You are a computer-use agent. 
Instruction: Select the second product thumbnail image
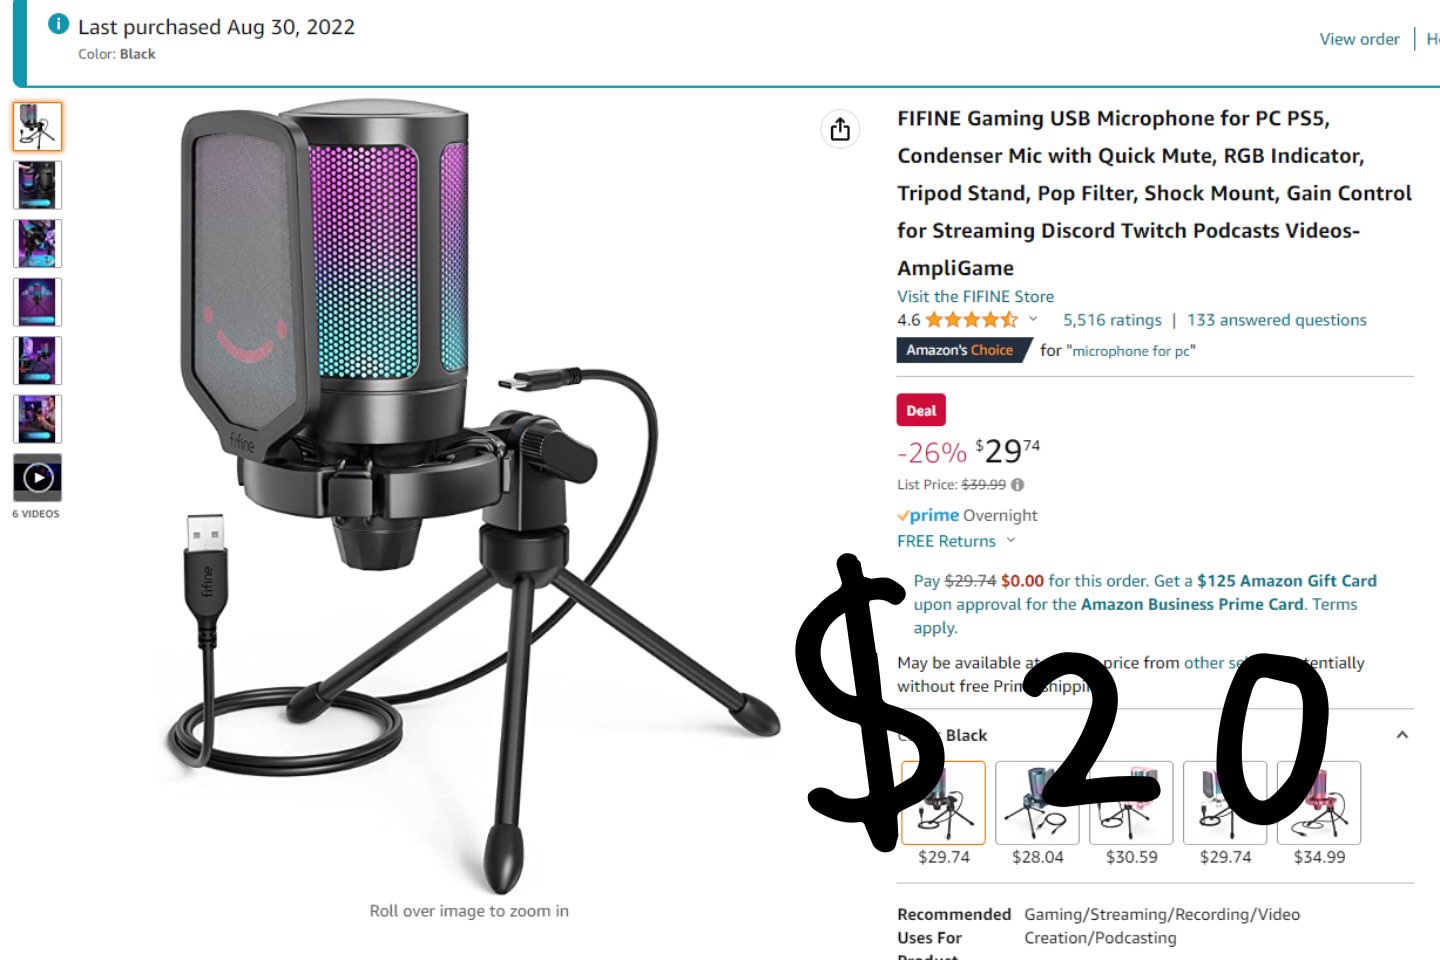[x=38, y=185]
